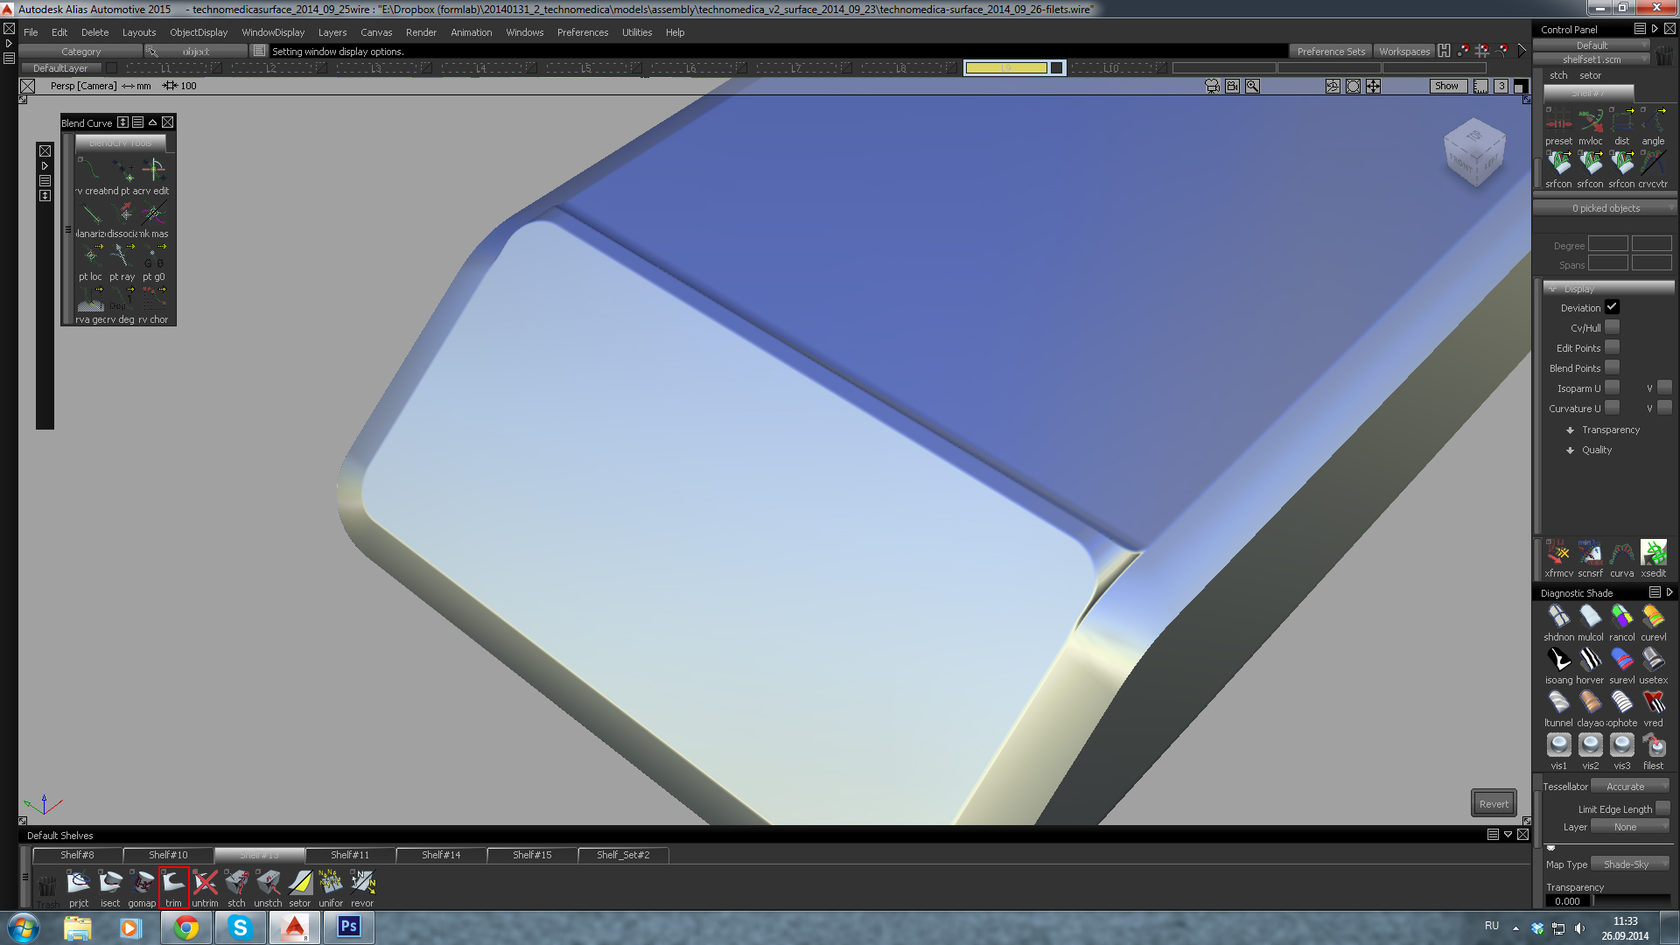
Task: Select the trim tool in the shelf
Action: [173, 884]
